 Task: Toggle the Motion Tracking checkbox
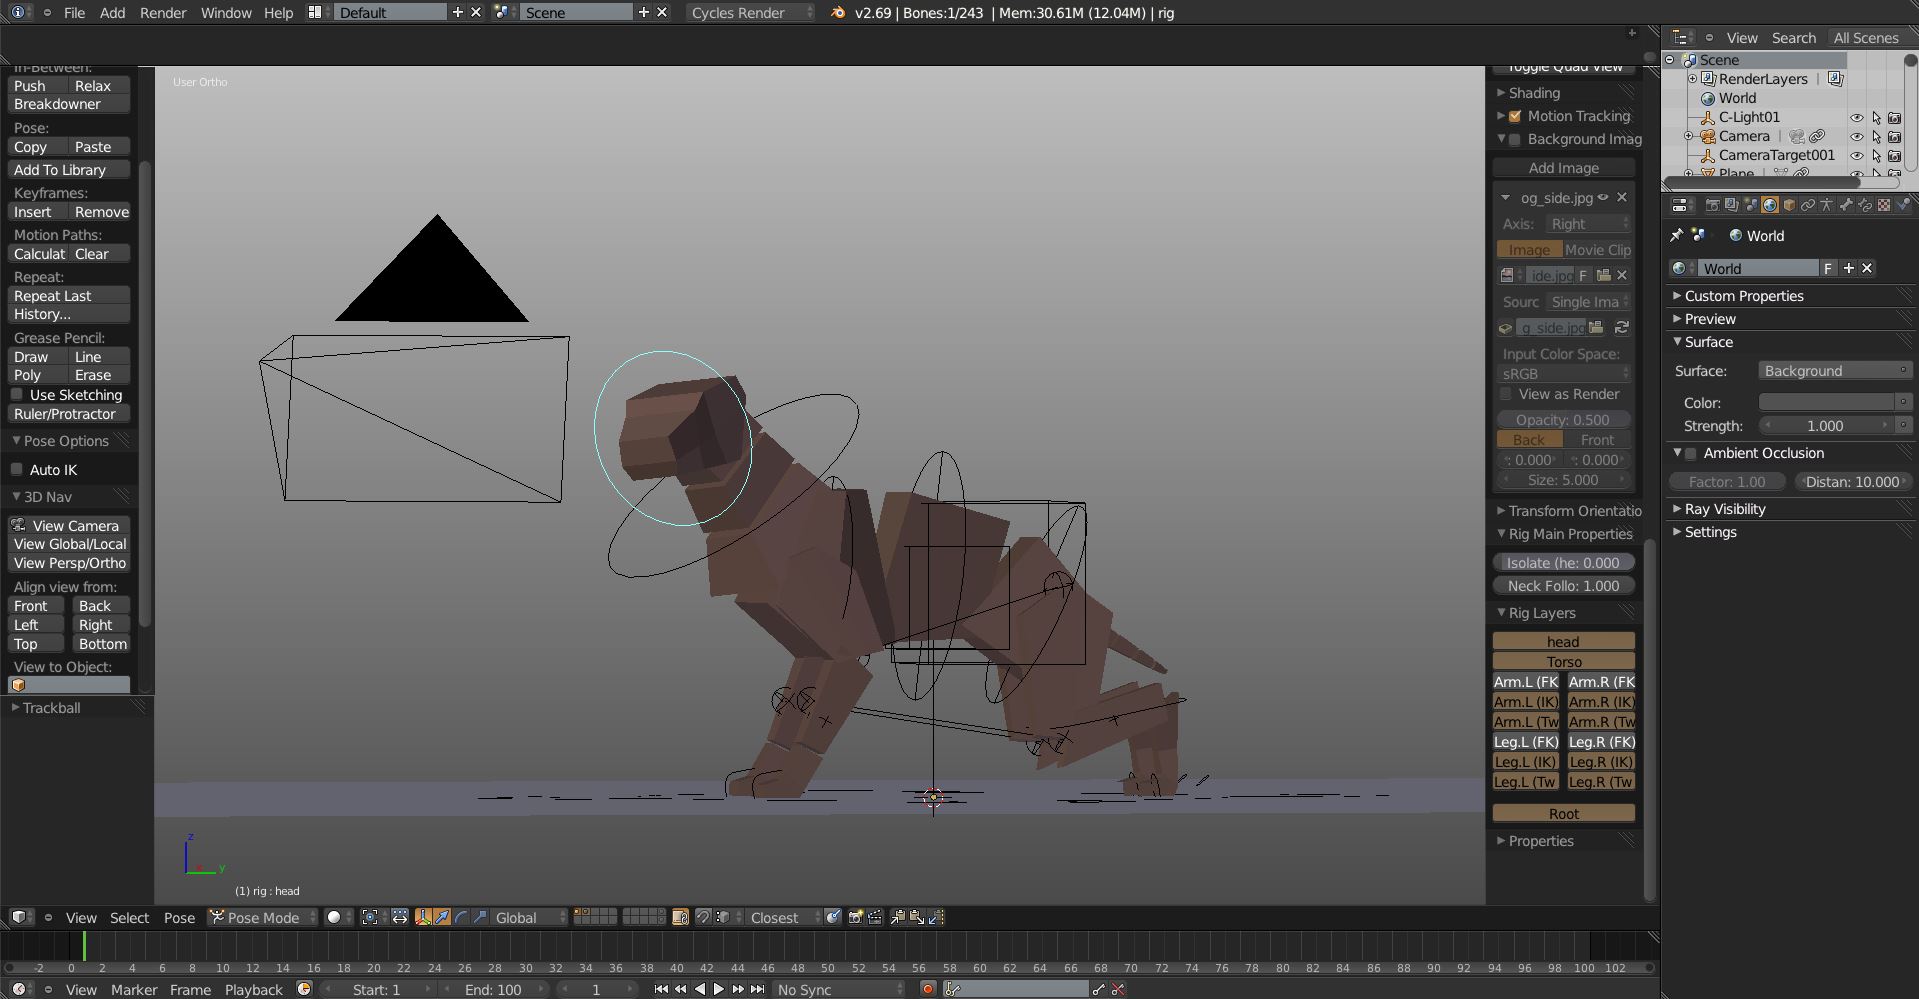pos(1515,116)
